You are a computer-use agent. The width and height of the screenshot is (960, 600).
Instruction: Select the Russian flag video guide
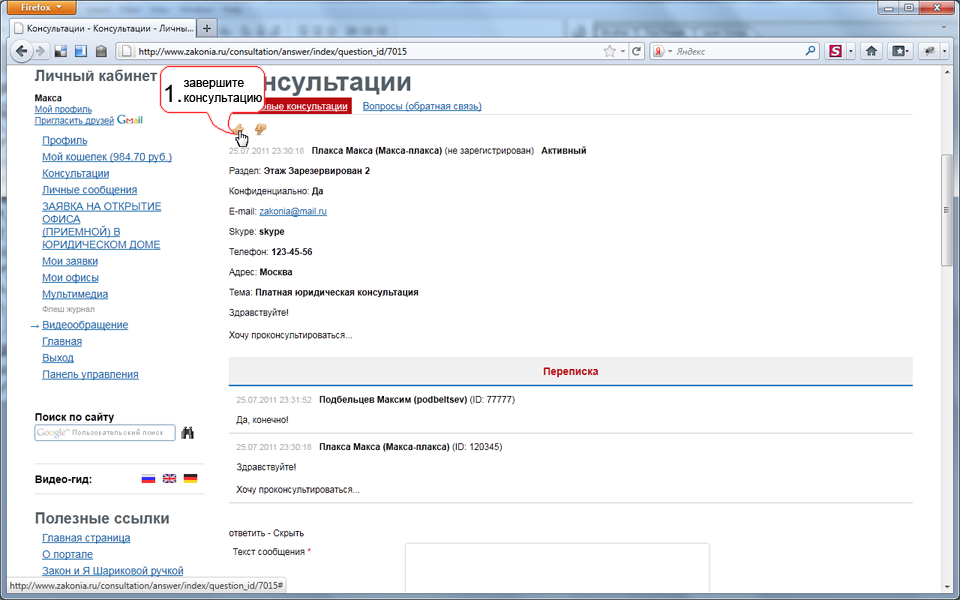[x=148, y=479]
